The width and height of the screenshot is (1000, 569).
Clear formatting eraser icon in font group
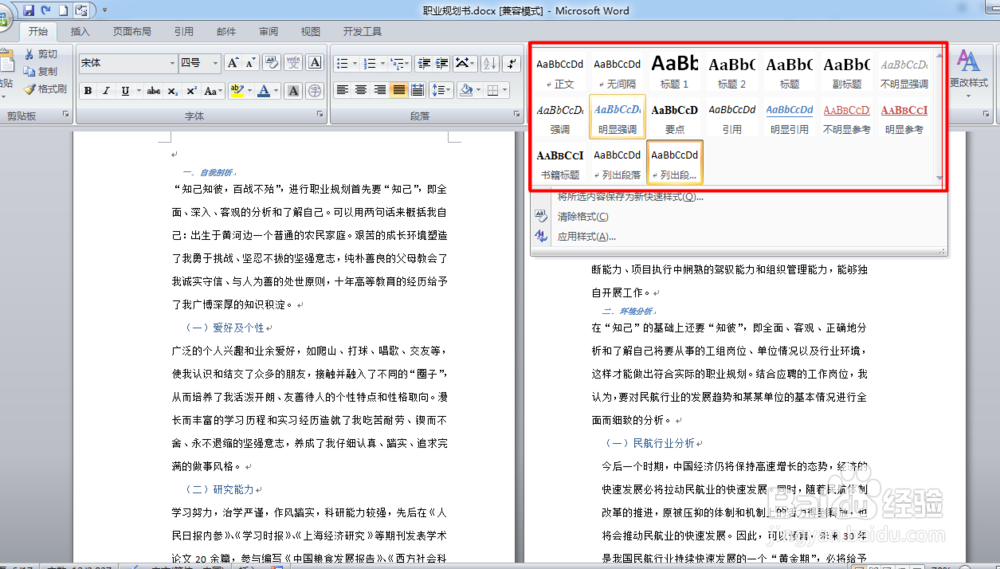(x=272, y=63)
